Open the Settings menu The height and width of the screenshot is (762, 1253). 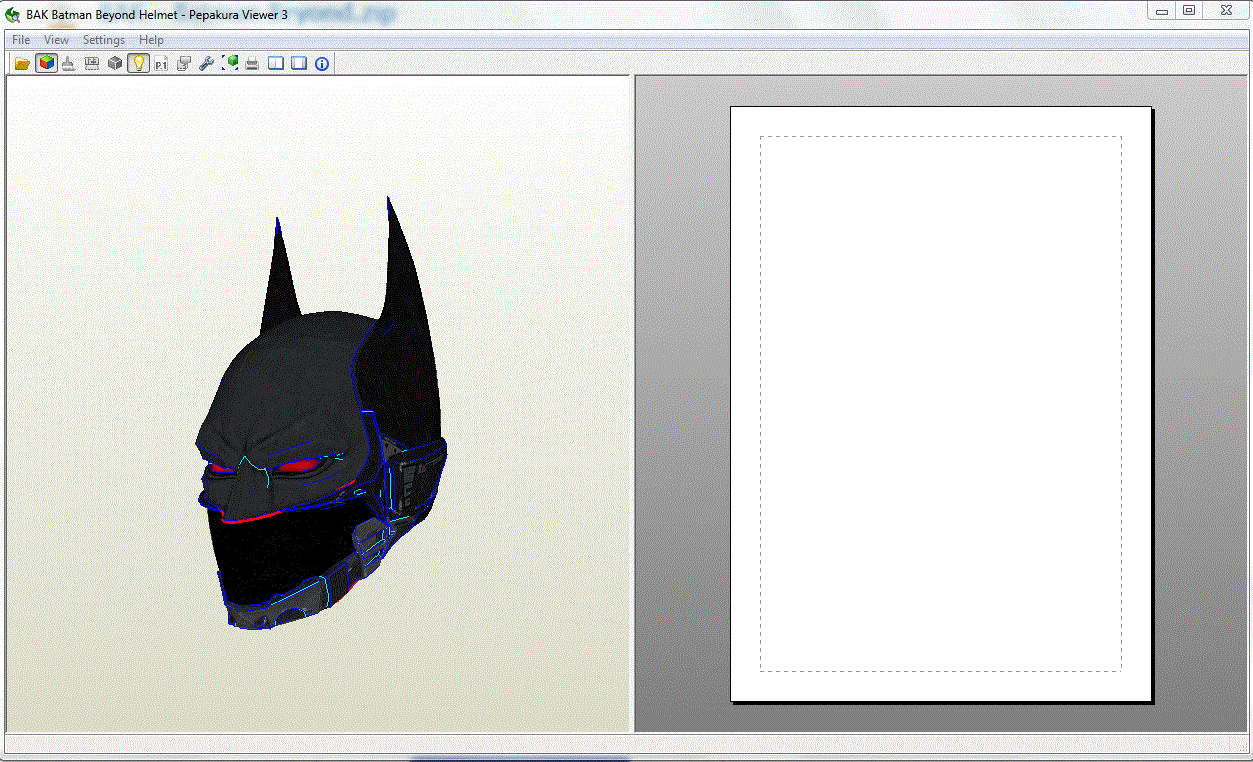point(104,40)
